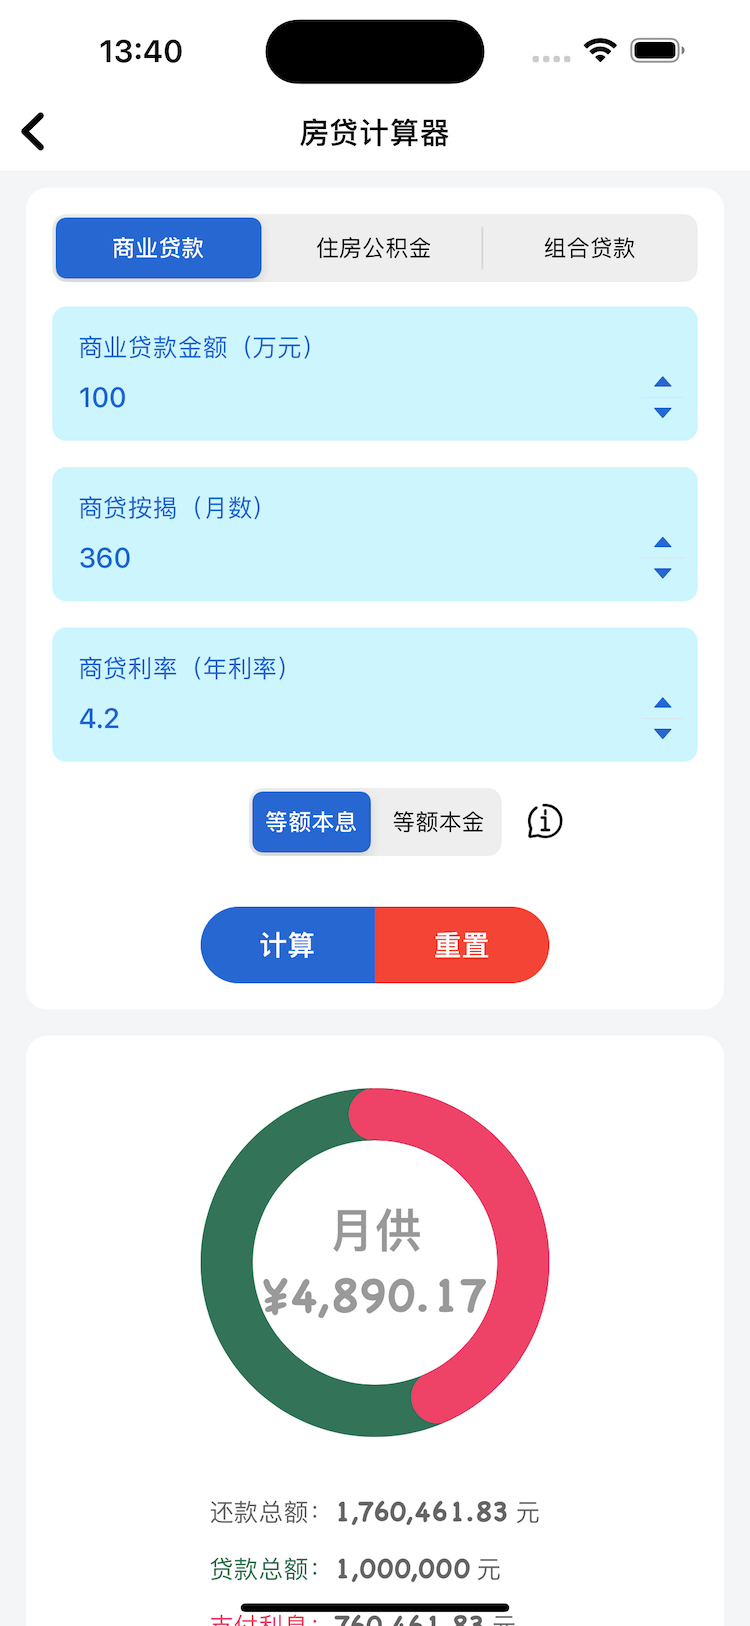750x1626 pixels.
Task: Tap the back arrow icon
Action: 34,132
